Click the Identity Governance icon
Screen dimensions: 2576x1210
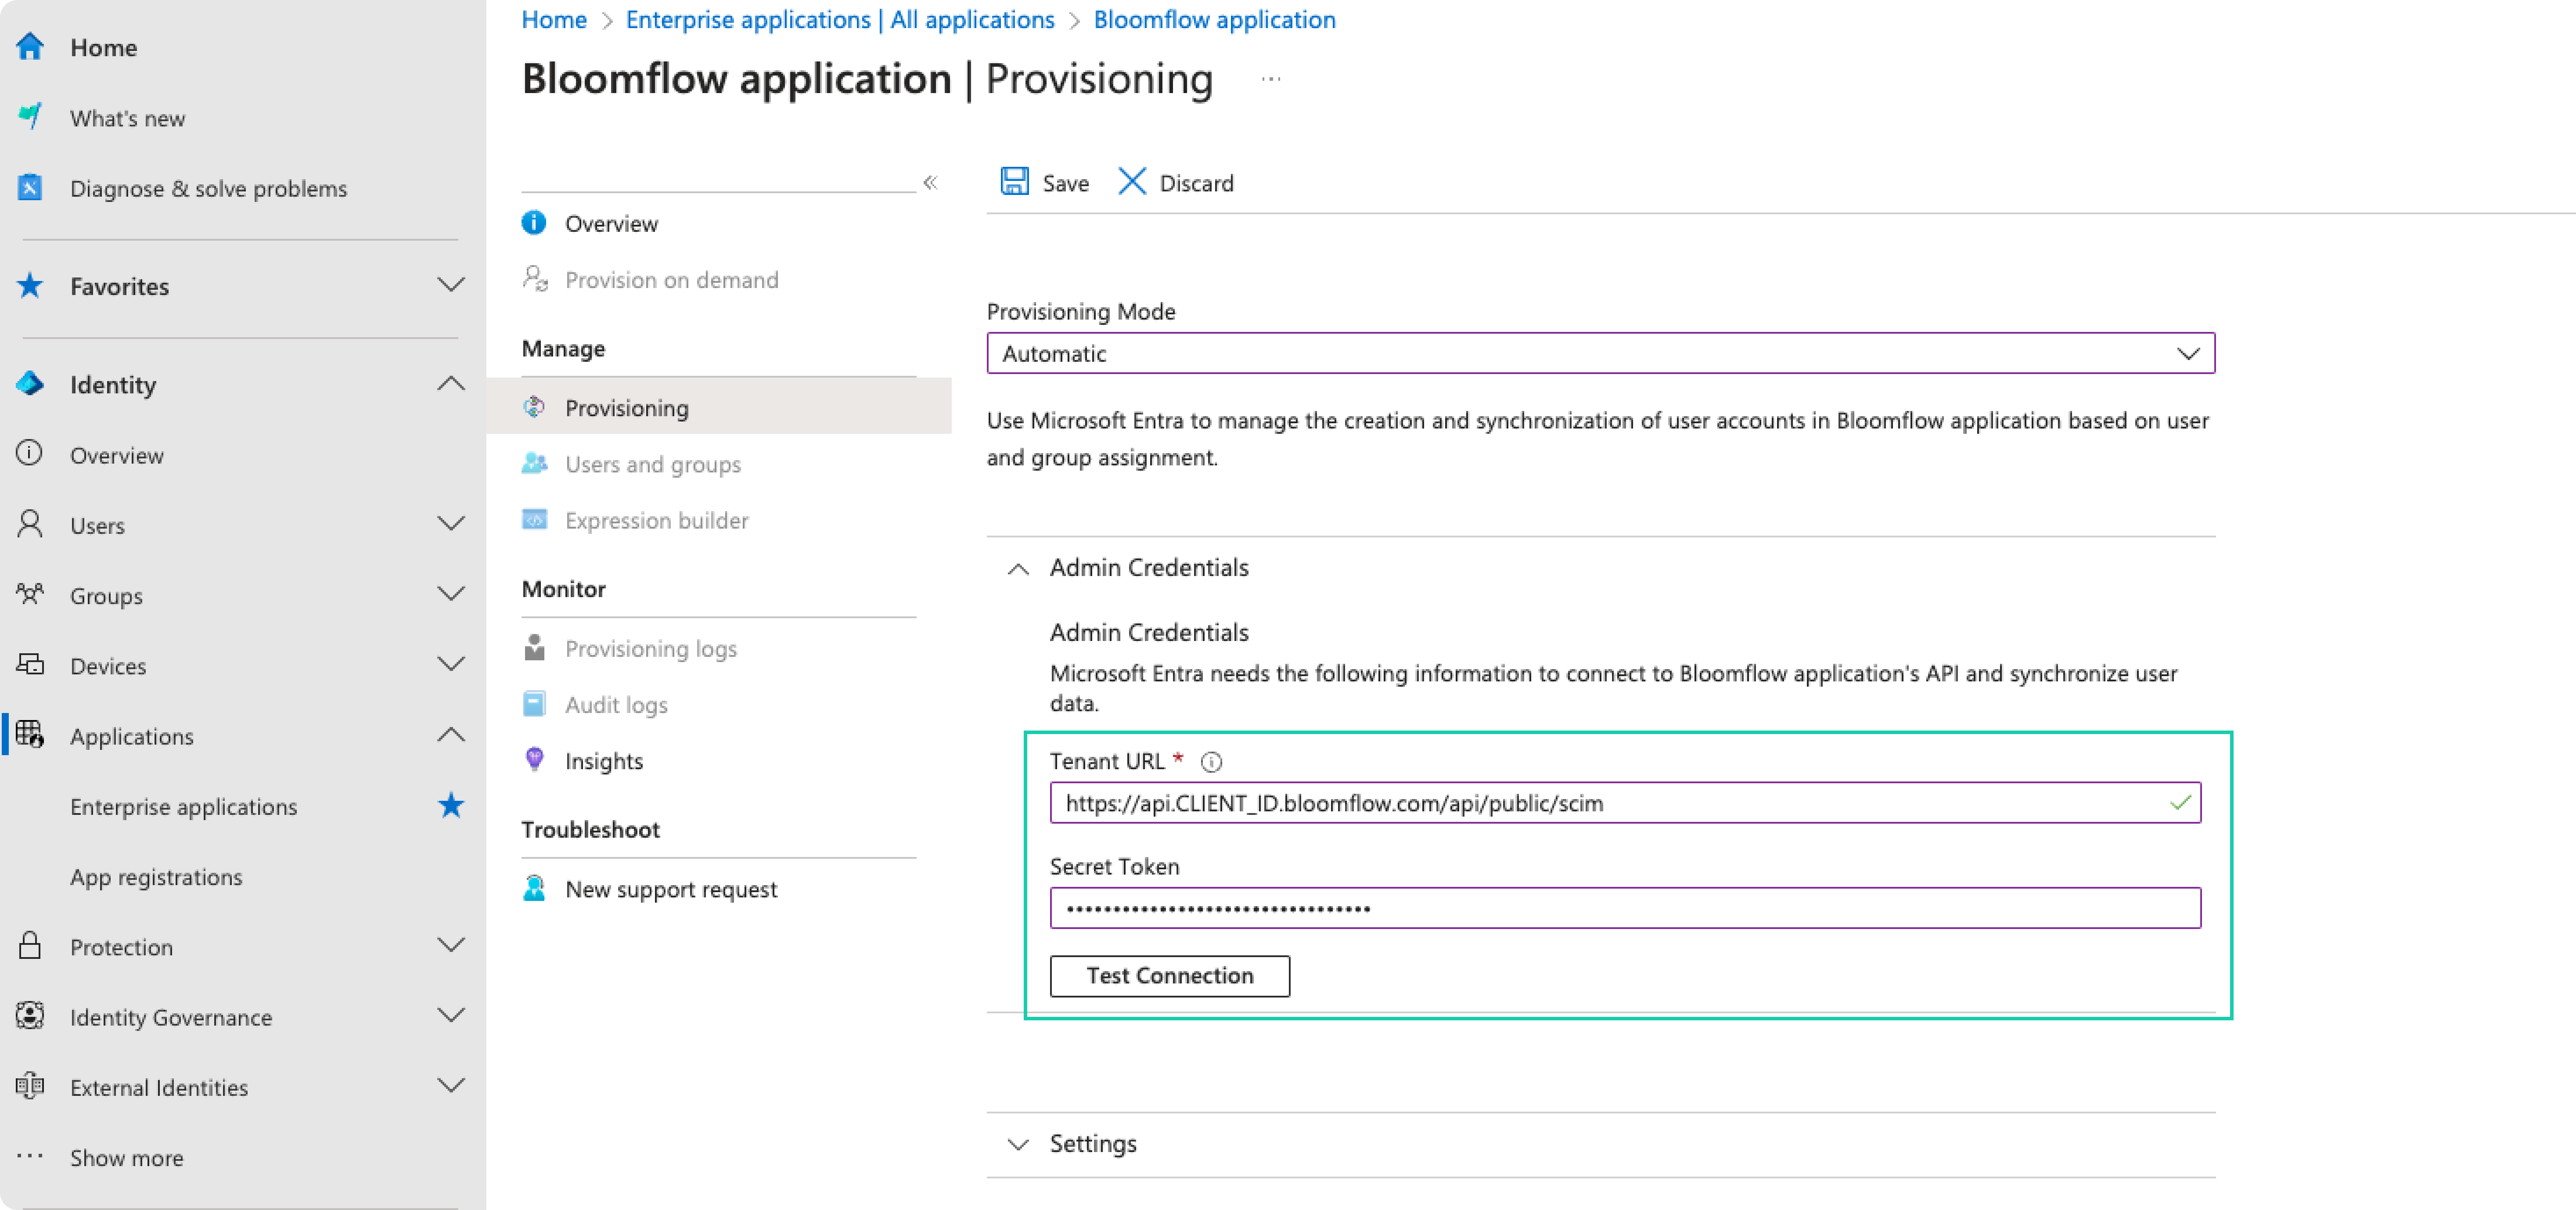pyautogui.click(x=30, y=1016)
